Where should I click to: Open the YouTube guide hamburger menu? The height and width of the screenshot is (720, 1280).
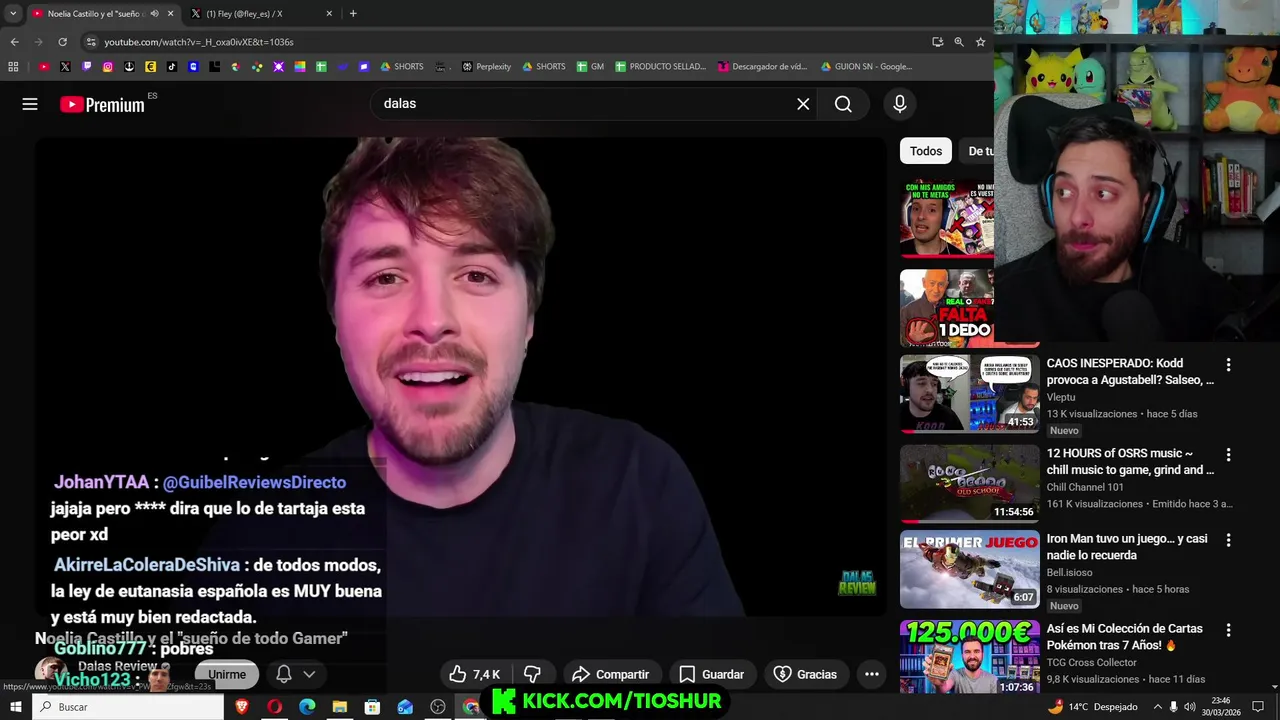pyautogui.click(x=30, y=104)
